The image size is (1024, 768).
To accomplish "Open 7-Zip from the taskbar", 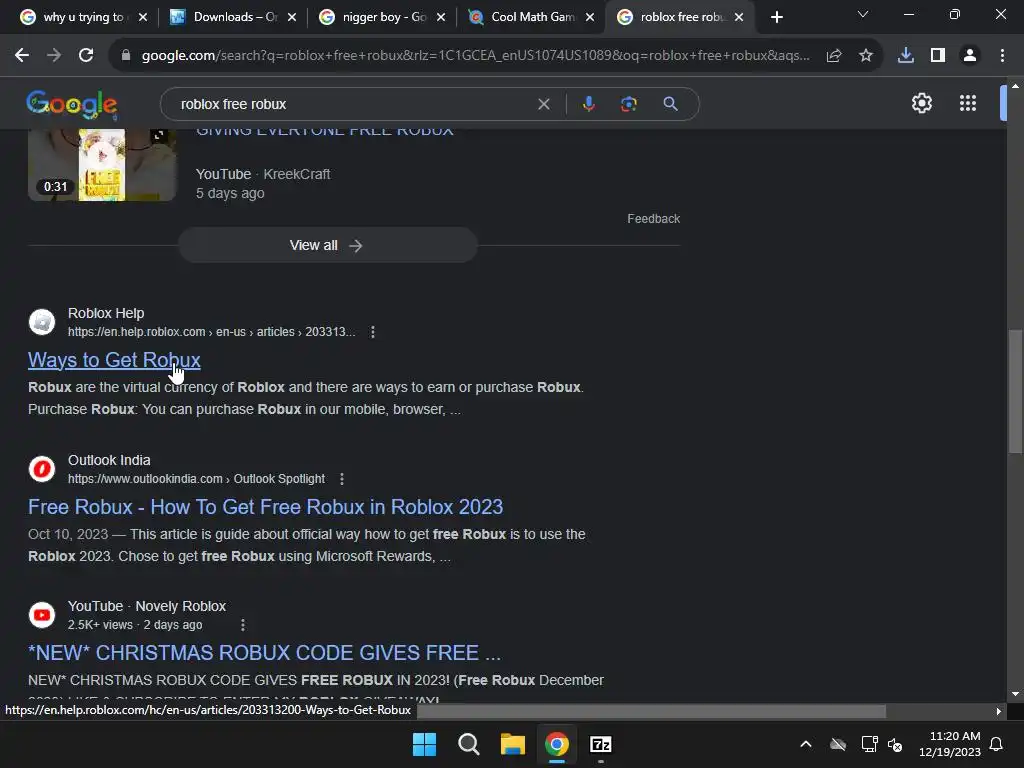I will point(601,744).
